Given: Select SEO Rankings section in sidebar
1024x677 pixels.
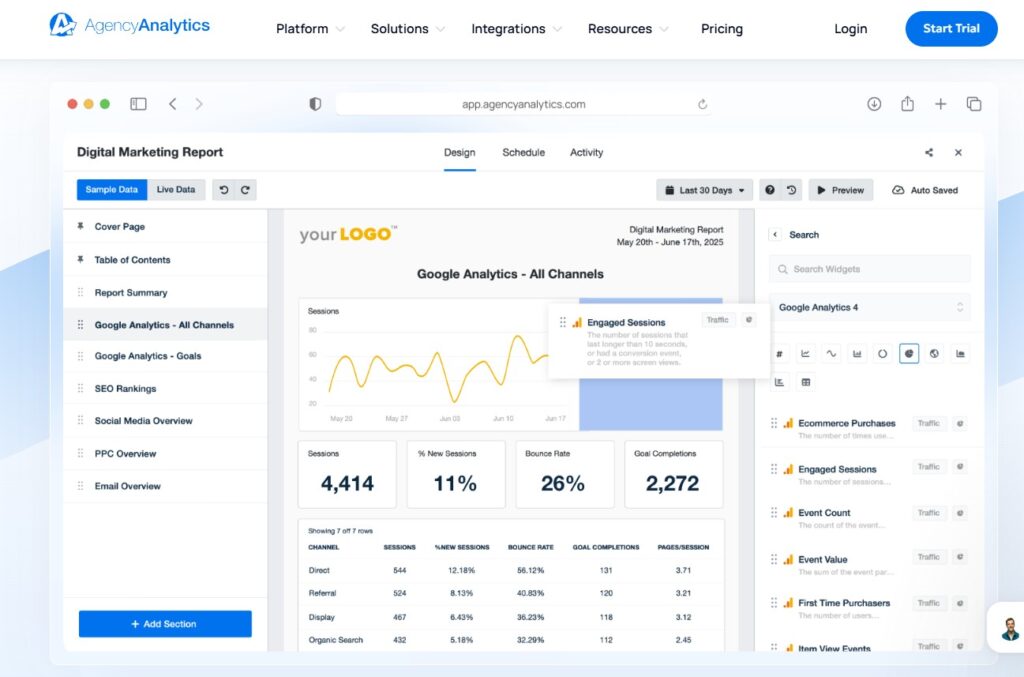Looking at the screenshot, I should (x=125, y=389).
